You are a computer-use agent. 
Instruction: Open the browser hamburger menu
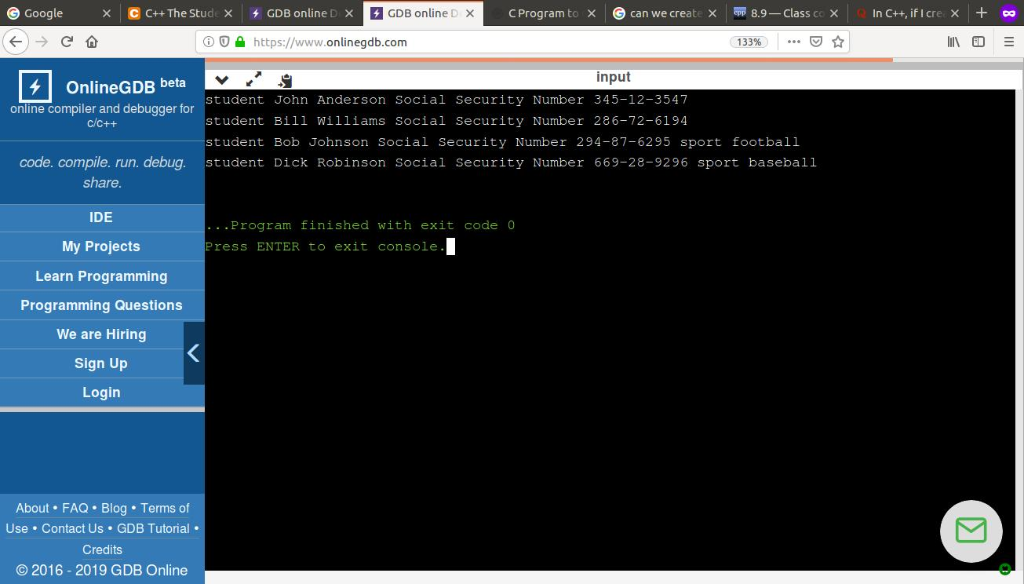(1008, 41)
